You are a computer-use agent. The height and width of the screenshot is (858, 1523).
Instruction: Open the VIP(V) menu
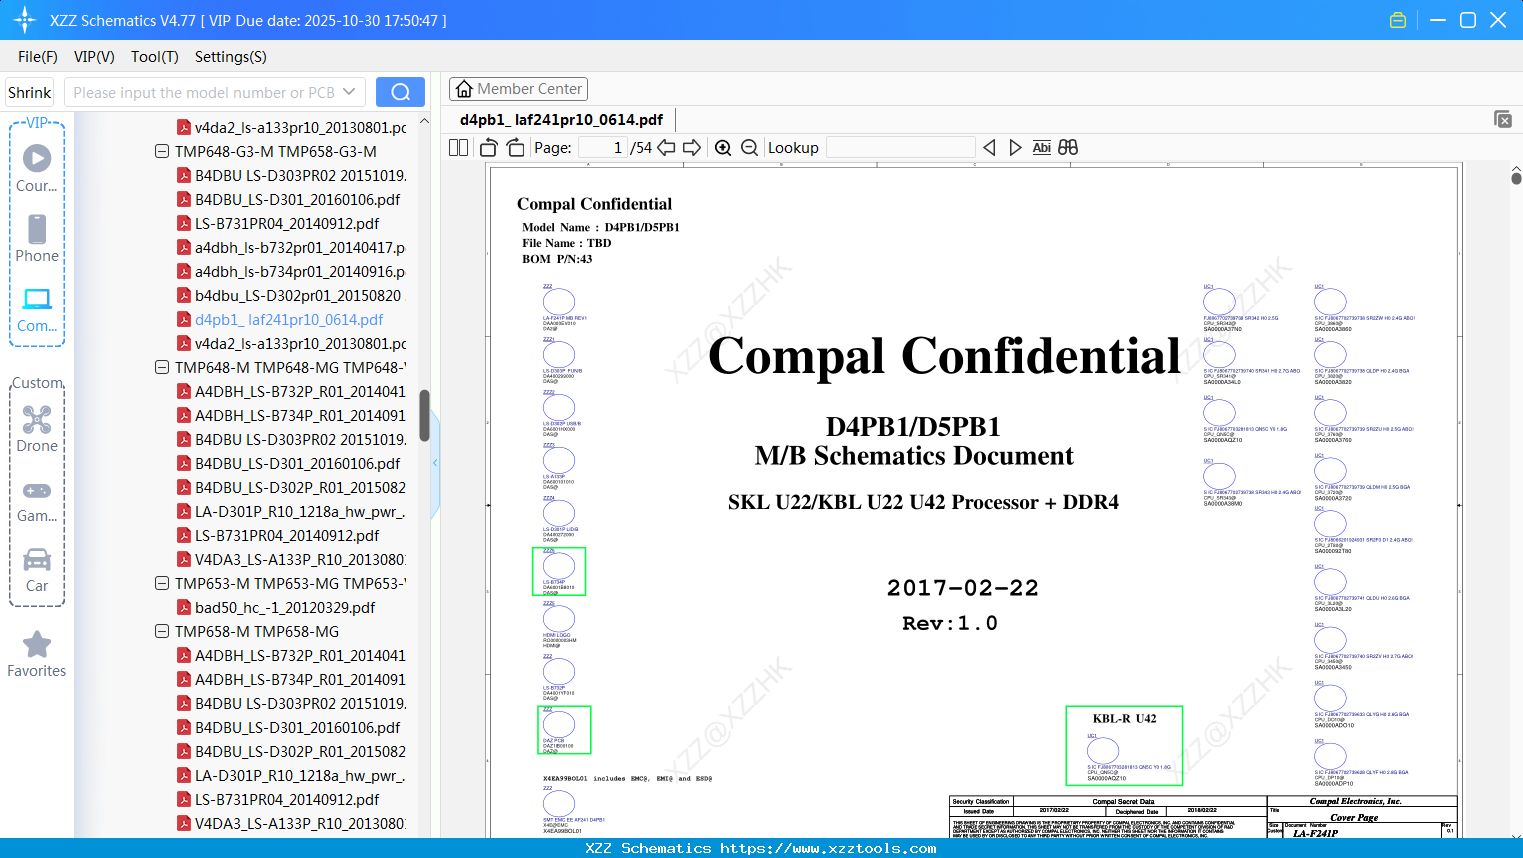[x=94, y=57]
